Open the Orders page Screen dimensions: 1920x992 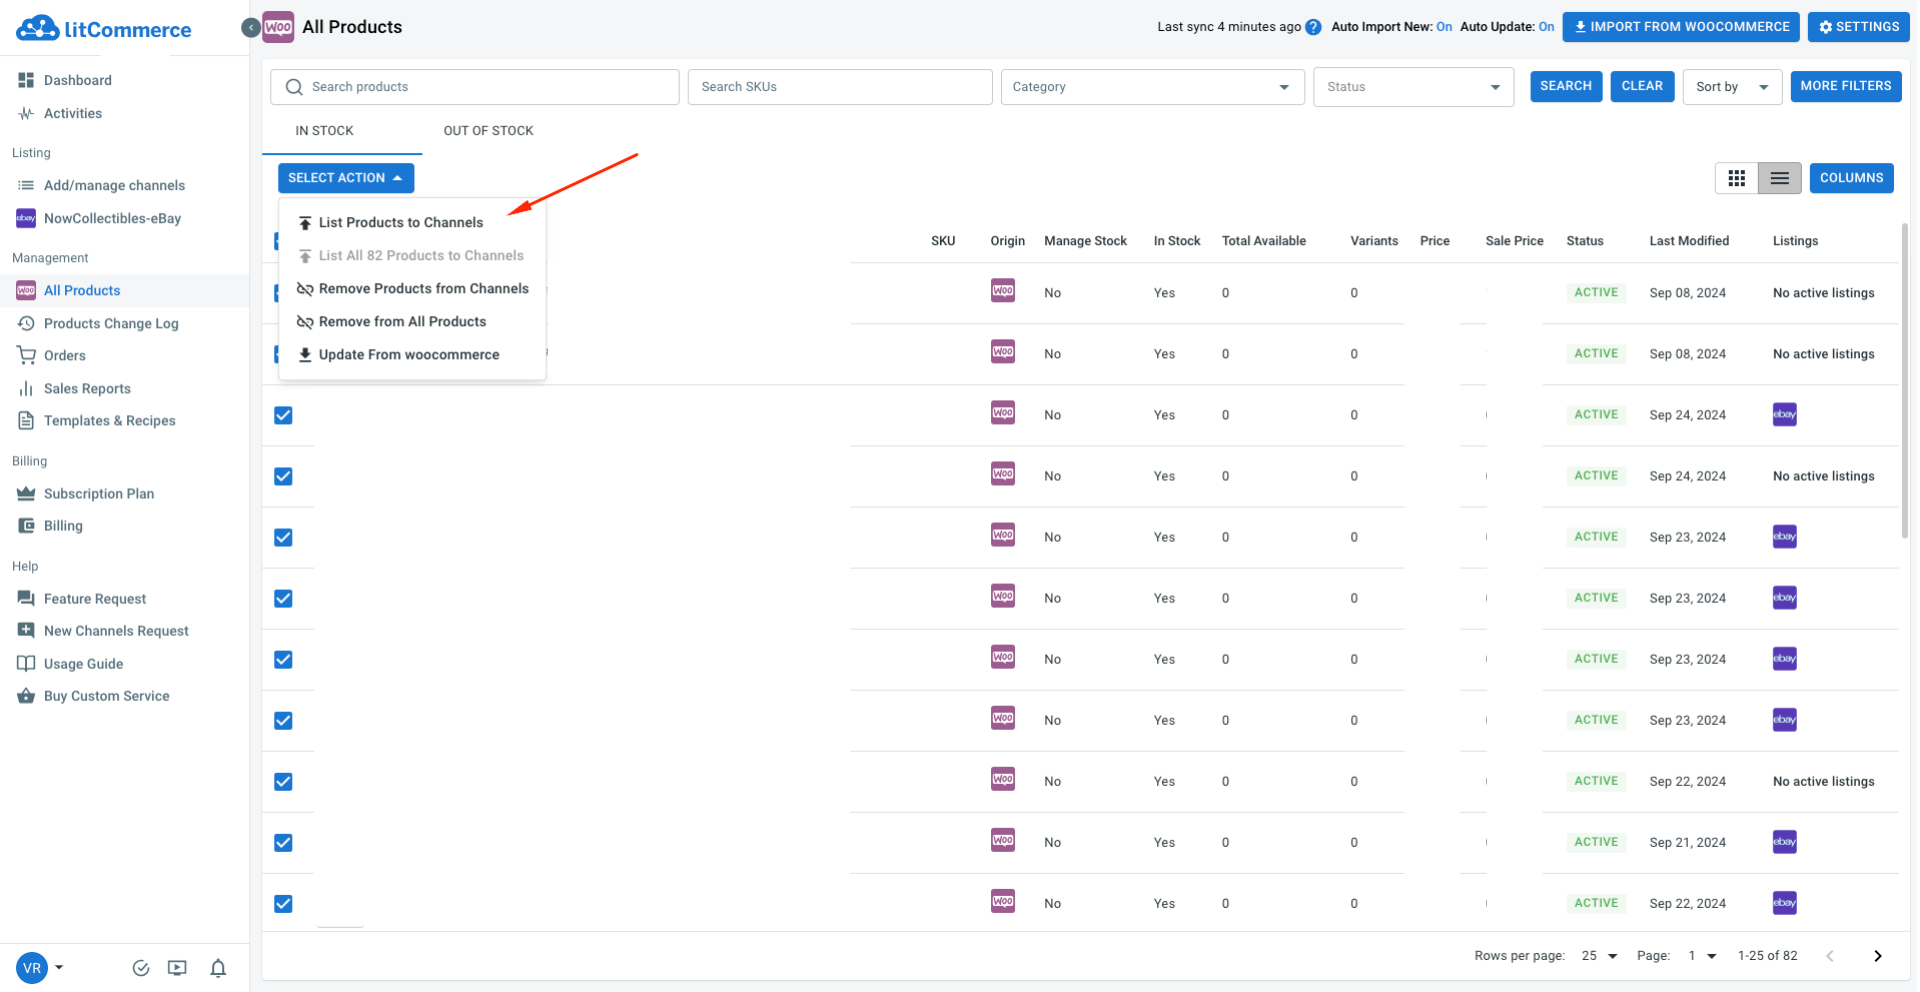64,355
